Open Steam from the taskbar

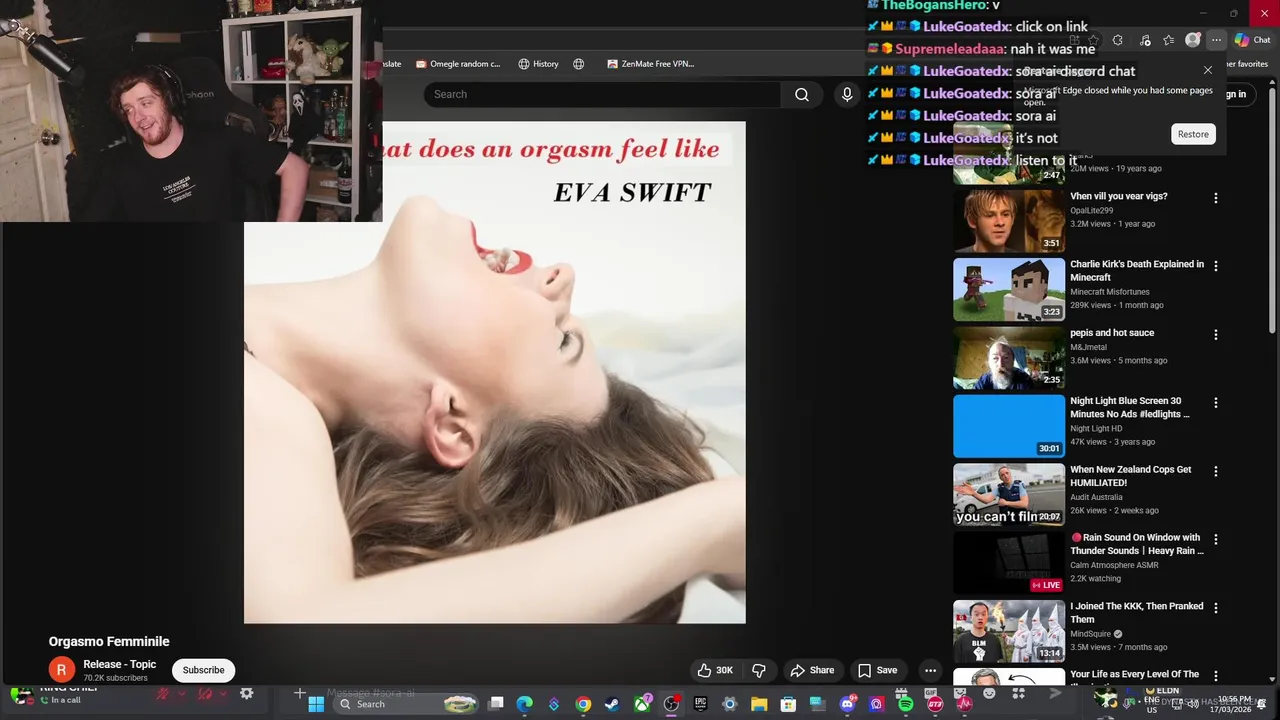point(613,704)
